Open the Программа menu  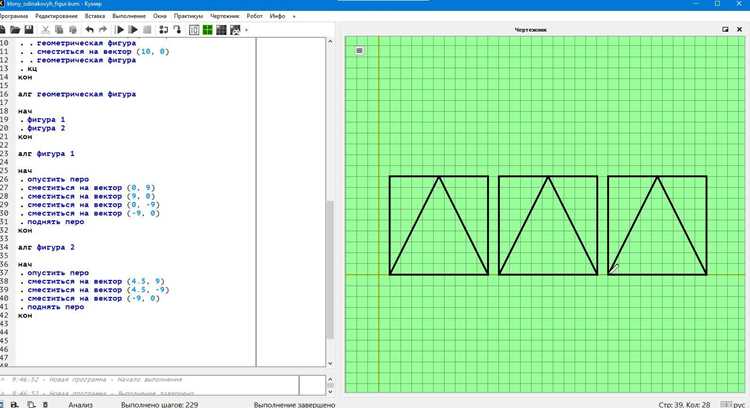click(x=14, y=16)
